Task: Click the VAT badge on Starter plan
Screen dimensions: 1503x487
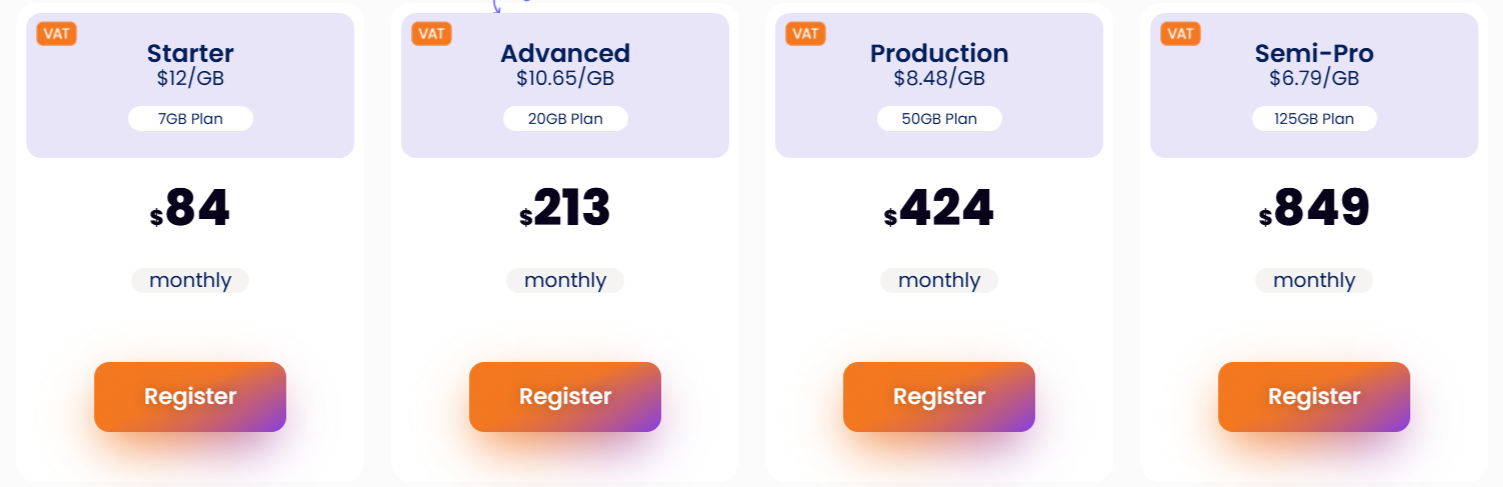Action: tap(57, 33)
